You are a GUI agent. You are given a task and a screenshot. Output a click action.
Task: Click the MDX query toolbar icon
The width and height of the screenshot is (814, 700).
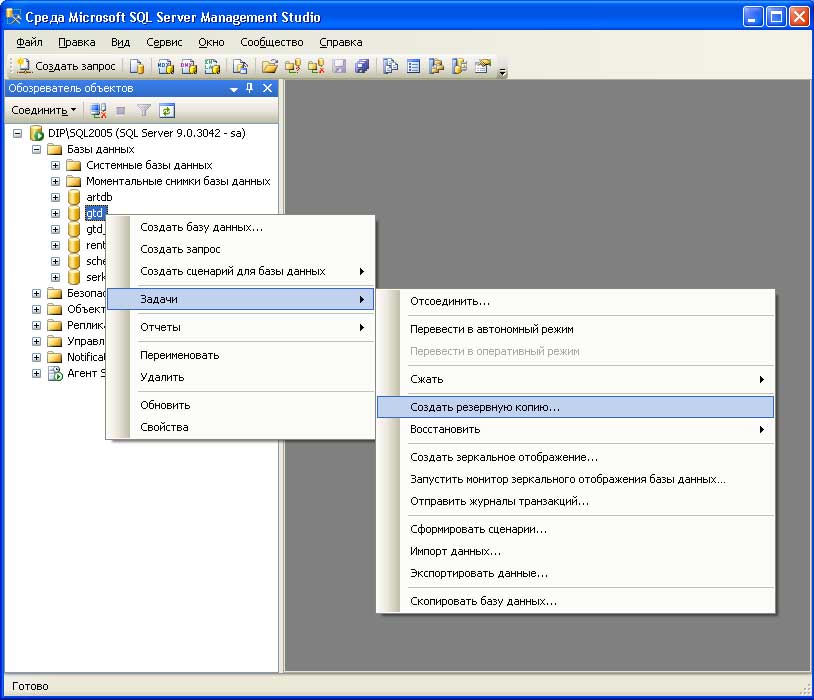click(165, 66)
